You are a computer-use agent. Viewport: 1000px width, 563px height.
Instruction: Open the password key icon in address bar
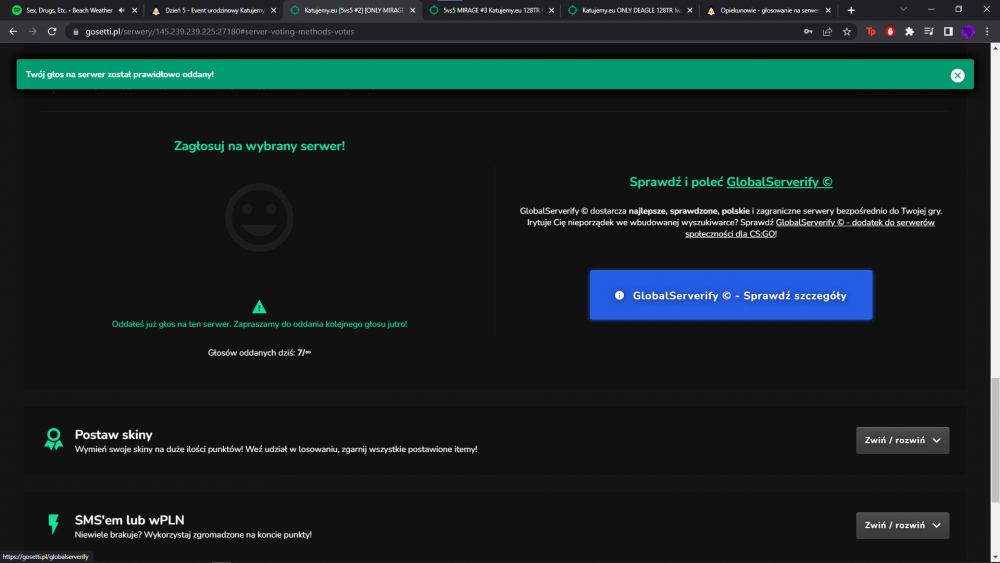808,31
